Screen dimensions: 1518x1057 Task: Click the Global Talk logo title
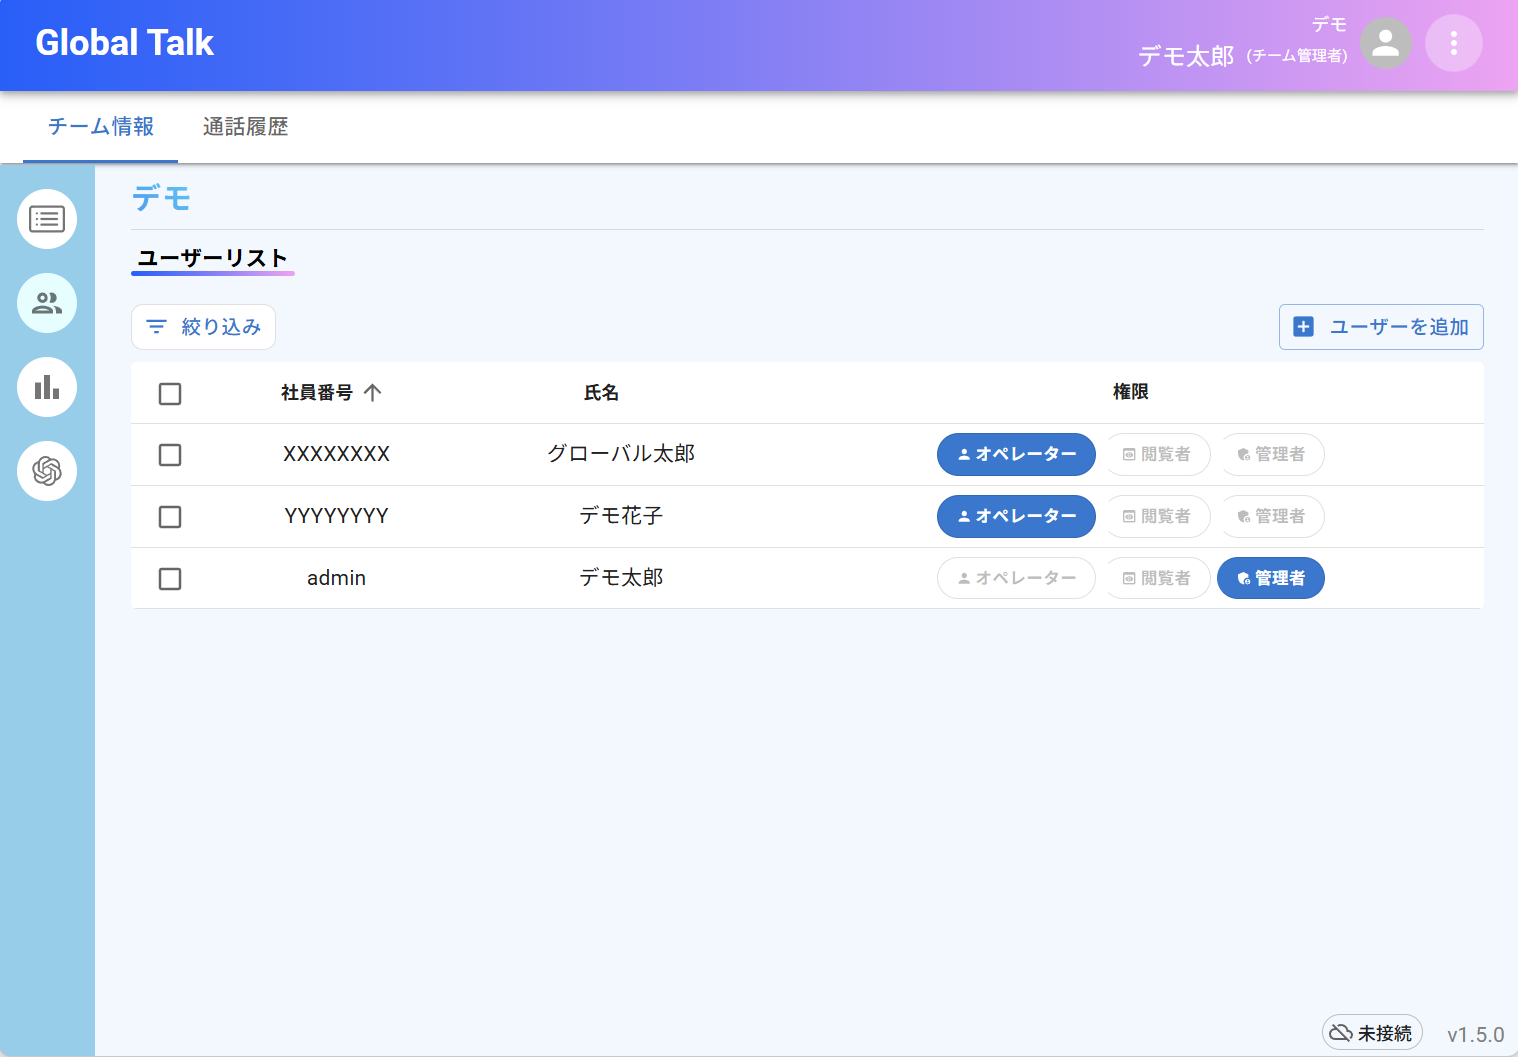click(x=125, y=43)
